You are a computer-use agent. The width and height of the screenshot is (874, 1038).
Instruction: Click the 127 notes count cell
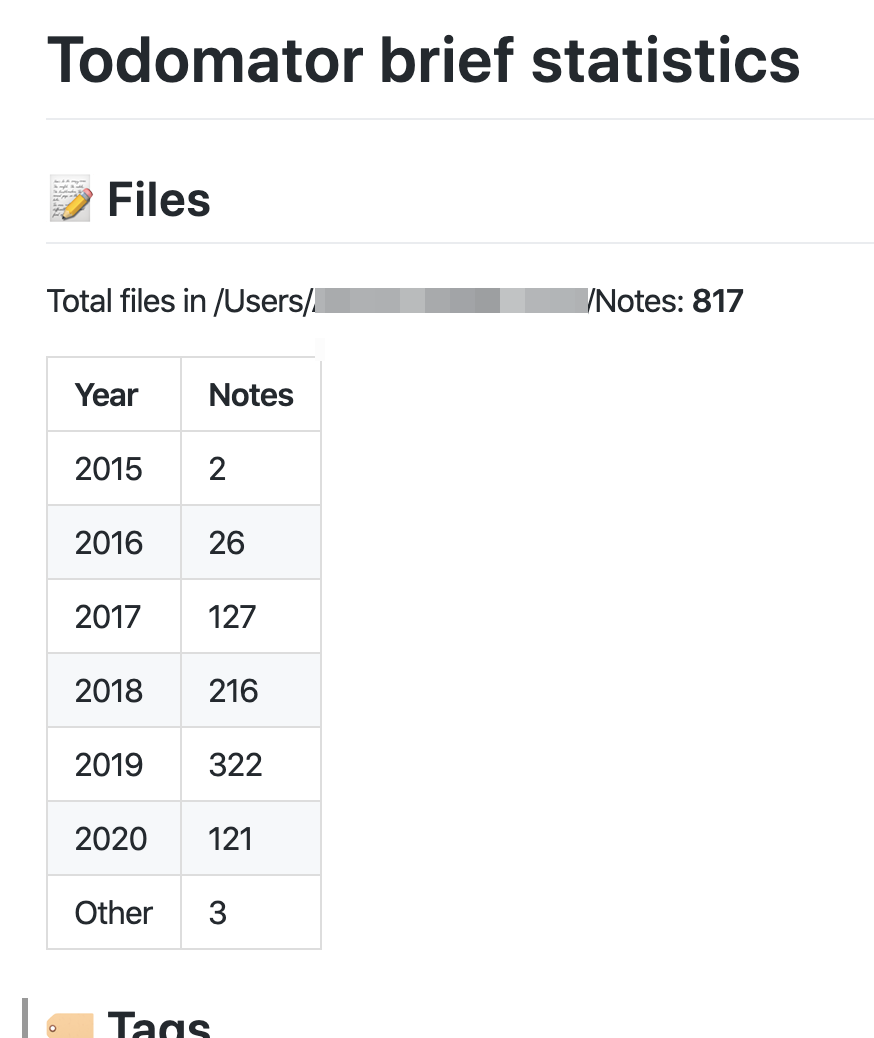232,617
